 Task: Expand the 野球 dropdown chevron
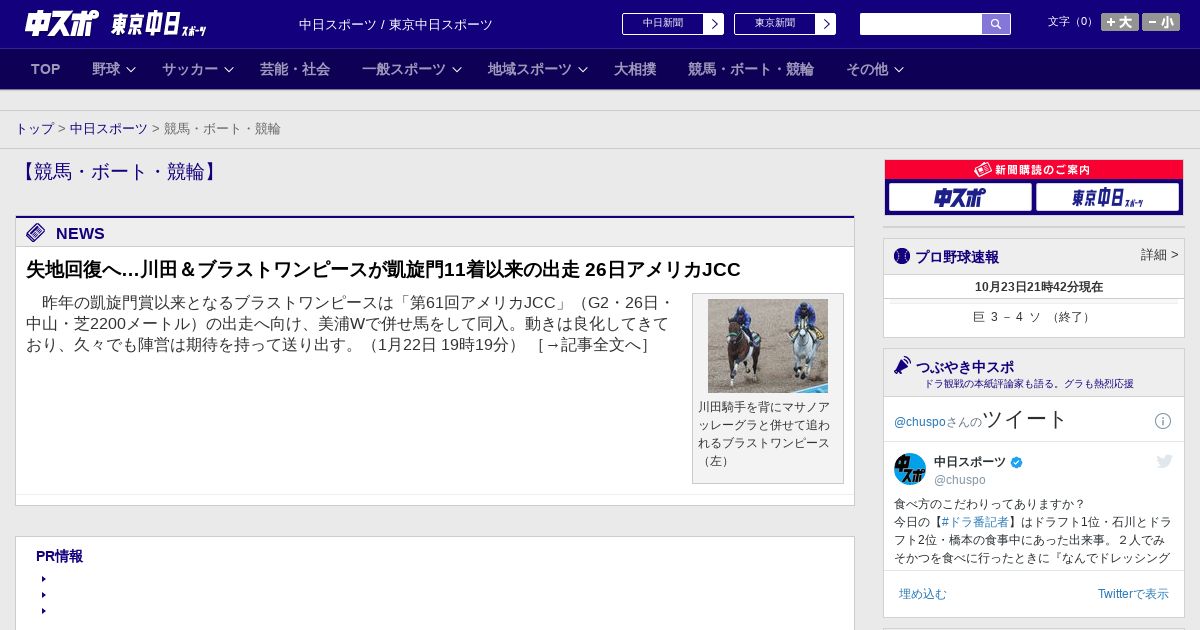tap(131, 70)
